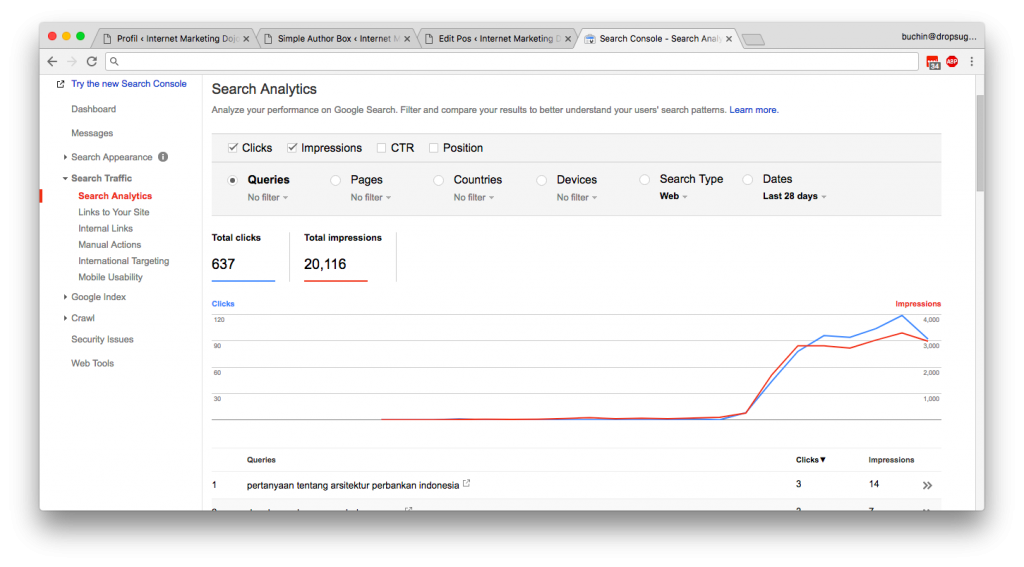Open Dashboard in the sidebar

[93, 109]
